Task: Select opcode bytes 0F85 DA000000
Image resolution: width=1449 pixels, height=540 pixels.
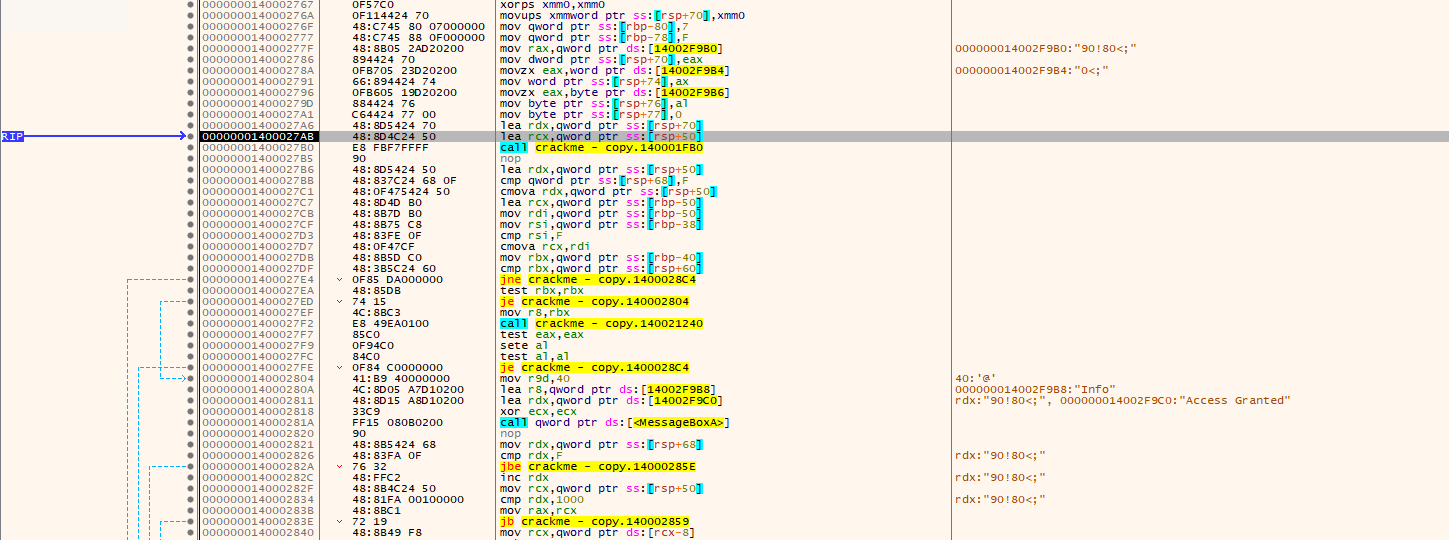Action: pyautogui.click(x=397, y=279)
